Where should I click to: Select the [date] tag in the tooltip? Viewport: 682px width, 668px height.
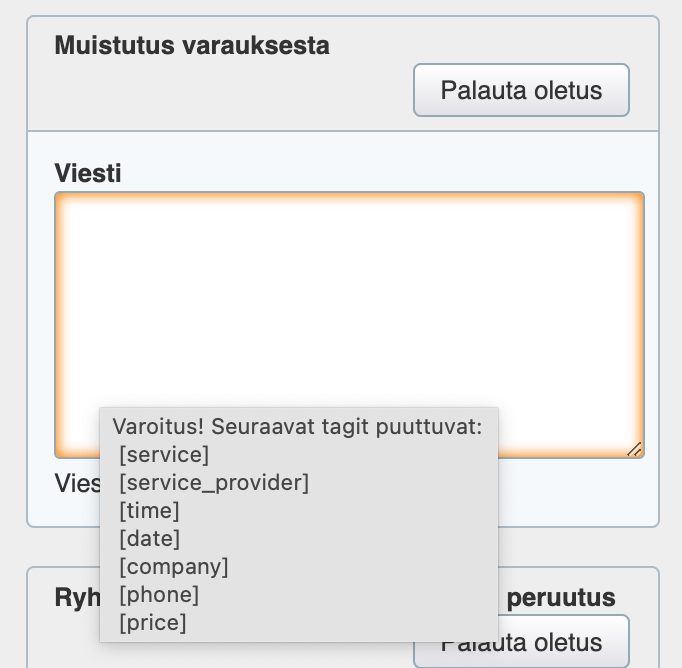pyautogui.click(x=149, y=539)
